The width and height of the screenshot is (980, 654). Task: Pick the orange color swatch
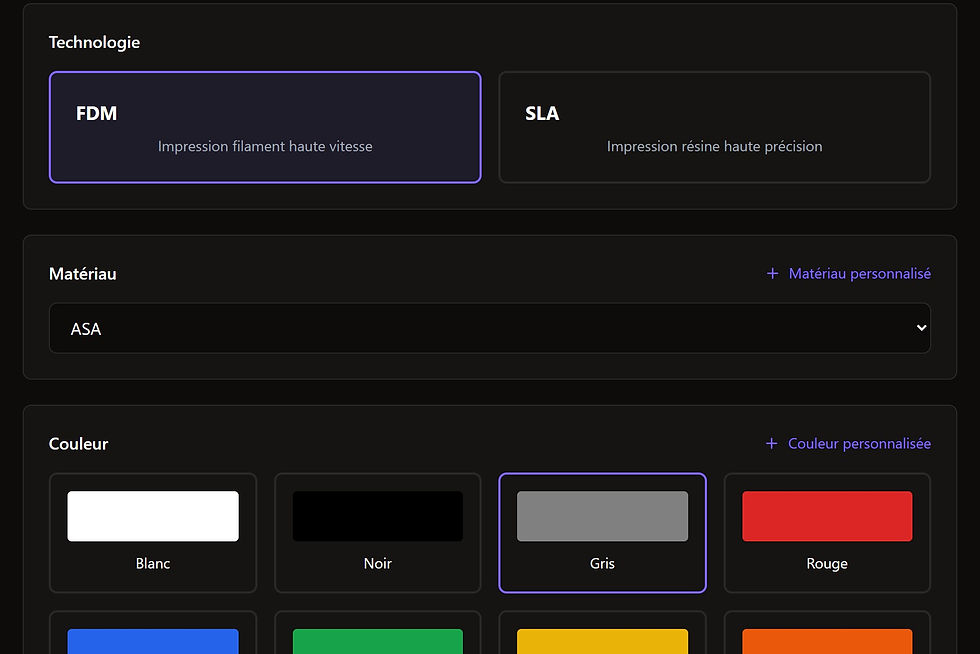click(827, 633)
